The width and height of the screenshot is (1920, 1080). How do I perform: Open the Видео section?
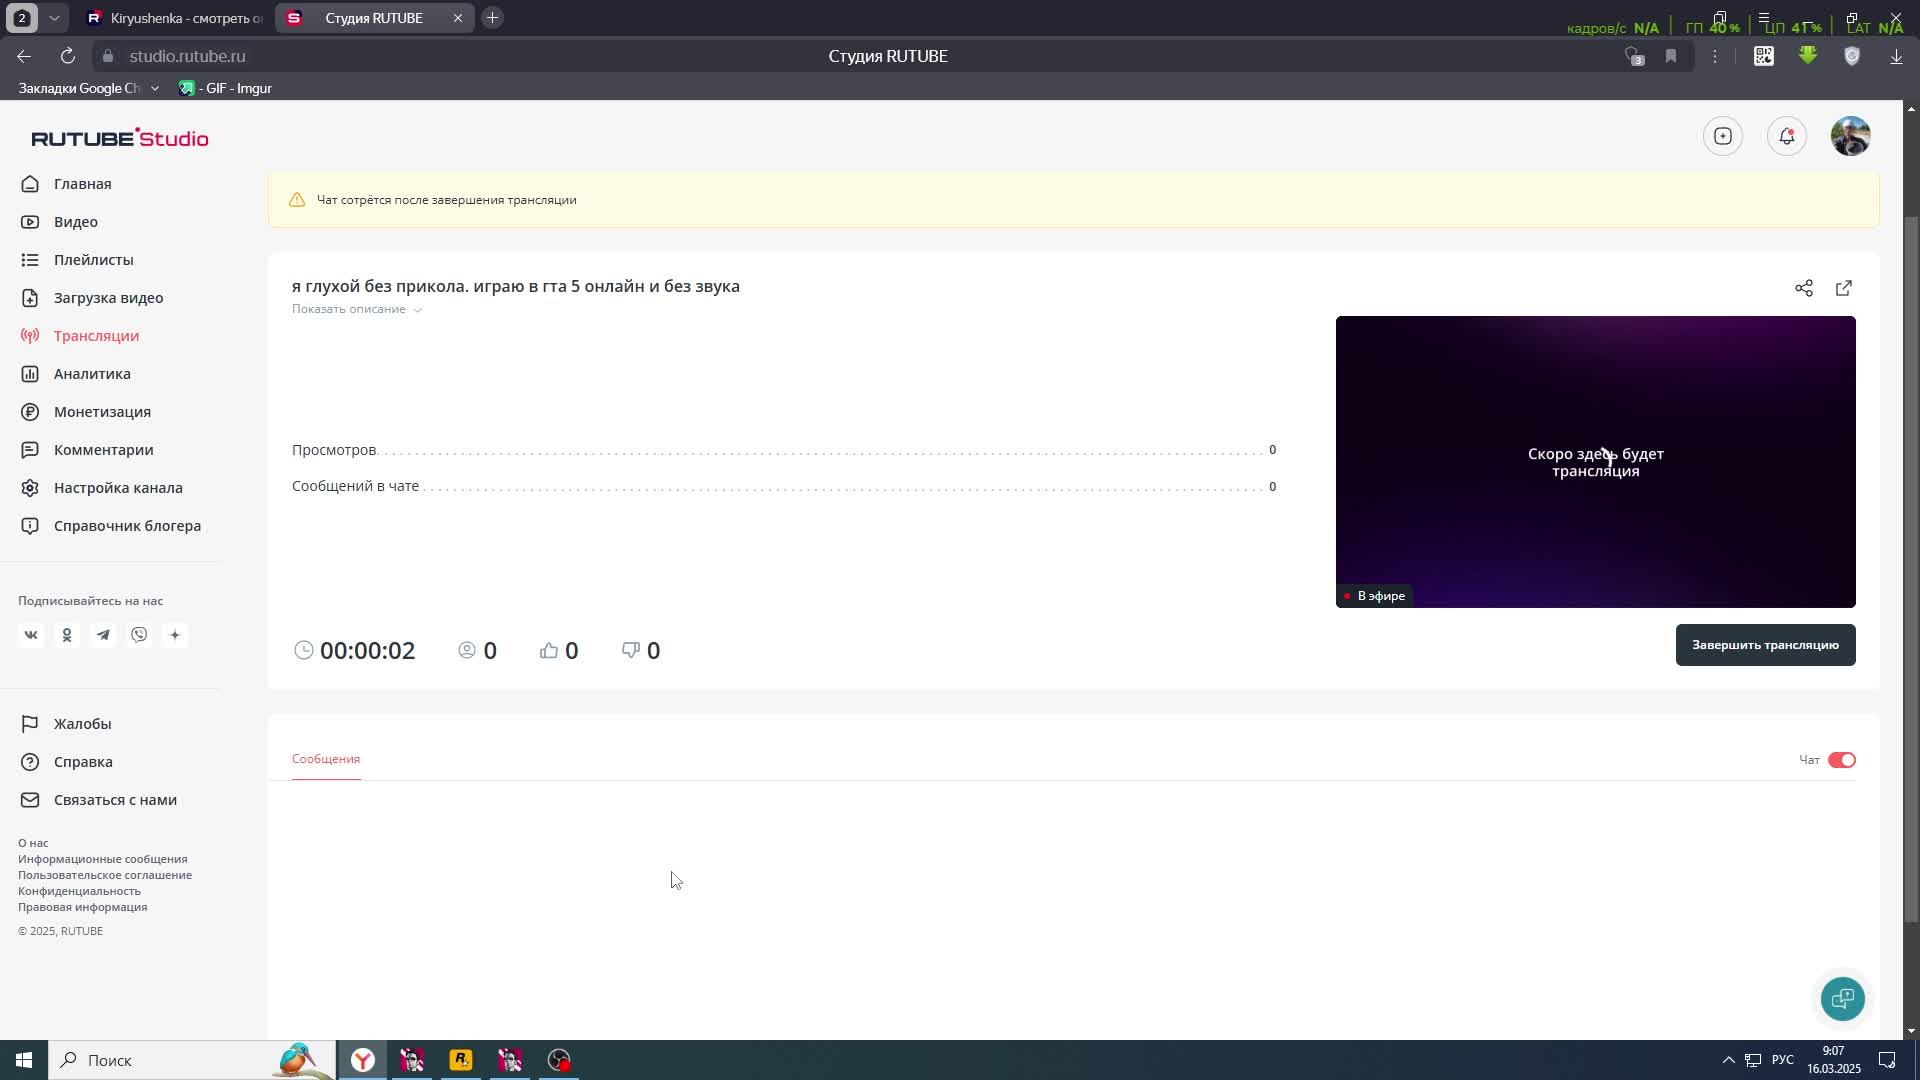(x=75, y=222)
